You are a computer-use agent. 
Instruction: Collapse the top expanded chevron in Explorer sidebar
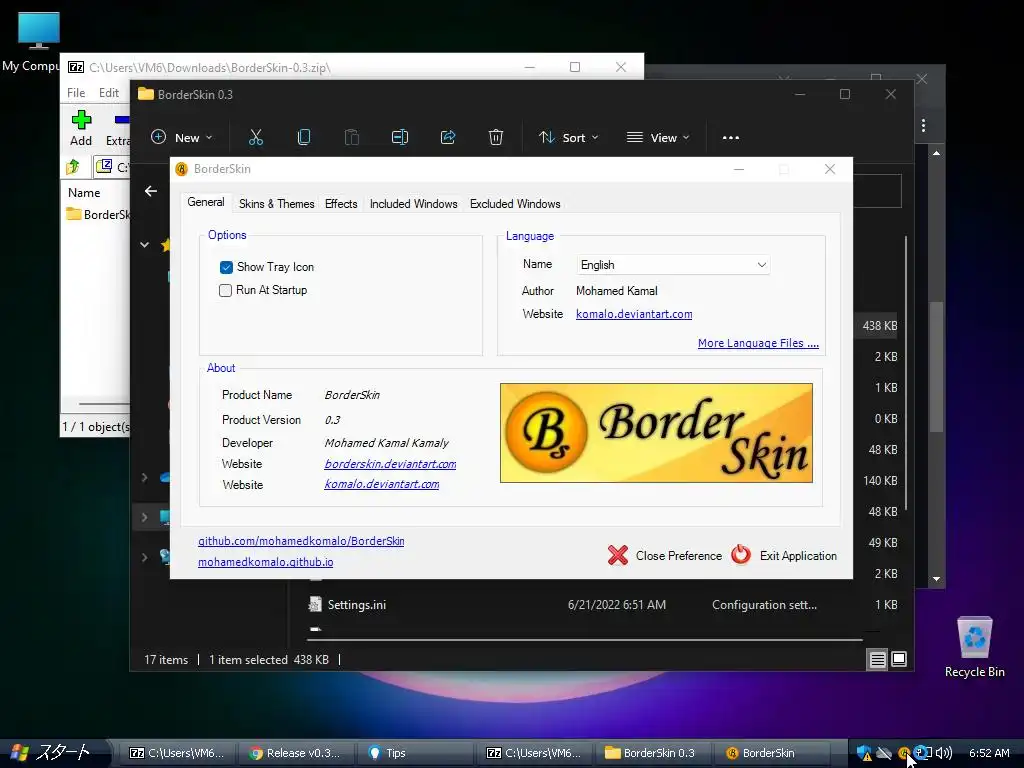[144, 245]
